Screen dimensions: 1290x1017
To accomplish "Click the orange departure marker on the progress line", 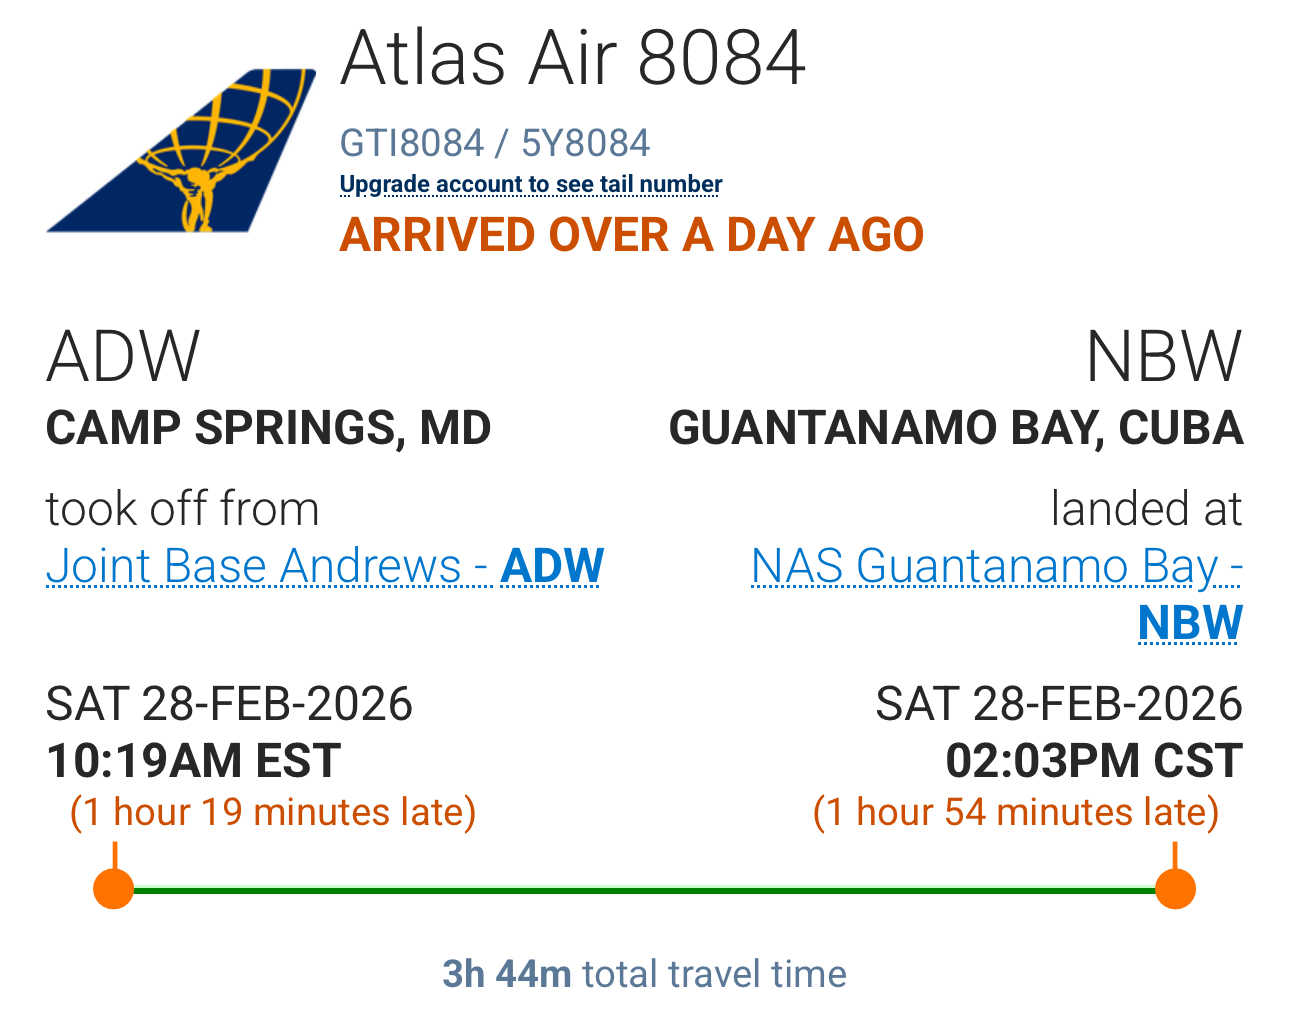I will [x=114, y=888].
